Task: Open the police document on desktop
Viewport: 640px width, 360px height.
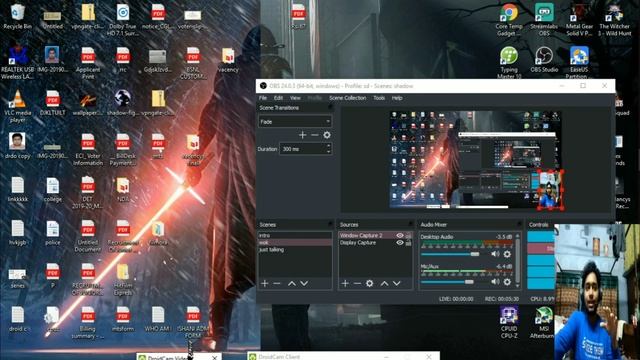Action: click(53, 233)
